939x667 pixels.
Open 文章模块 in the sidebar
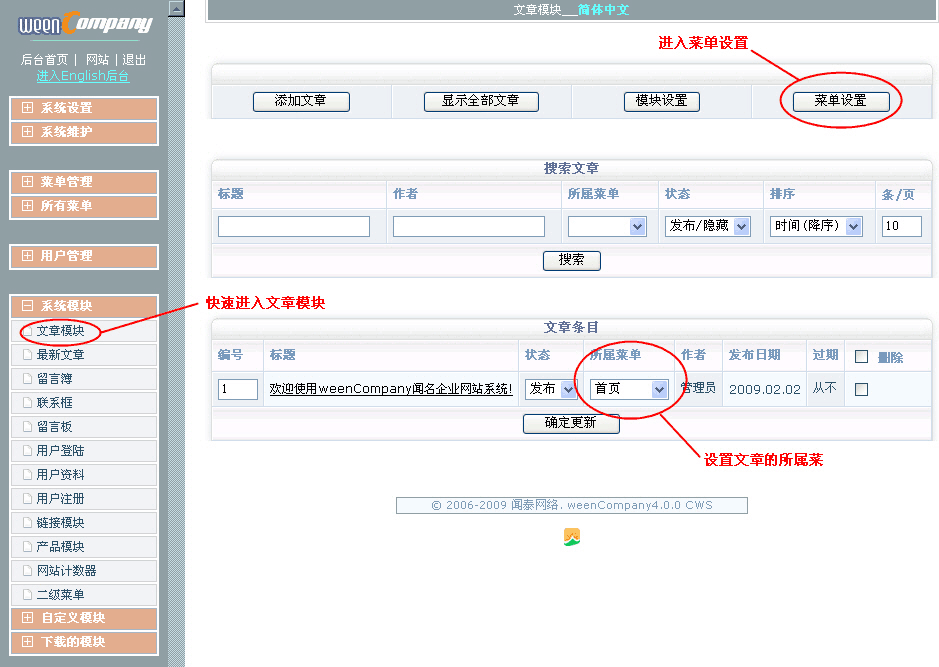point(84,331)
